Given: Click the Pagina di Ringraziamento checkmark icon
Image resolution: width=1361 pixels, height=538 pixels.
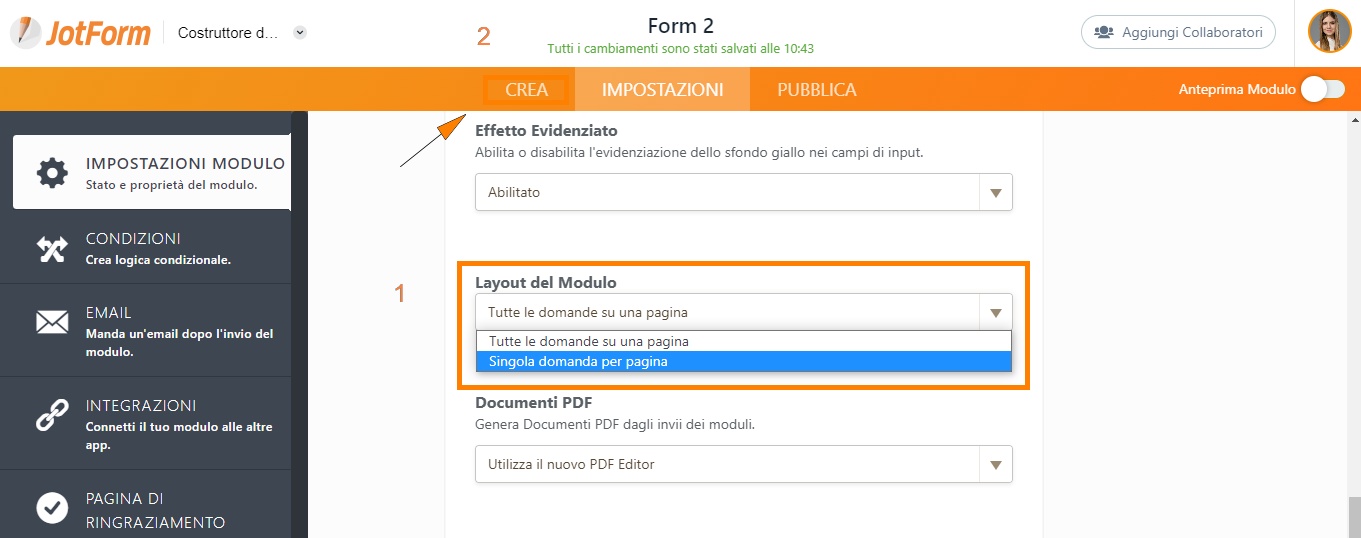Looking at the screenshot, I should click(x=52, y=508).
